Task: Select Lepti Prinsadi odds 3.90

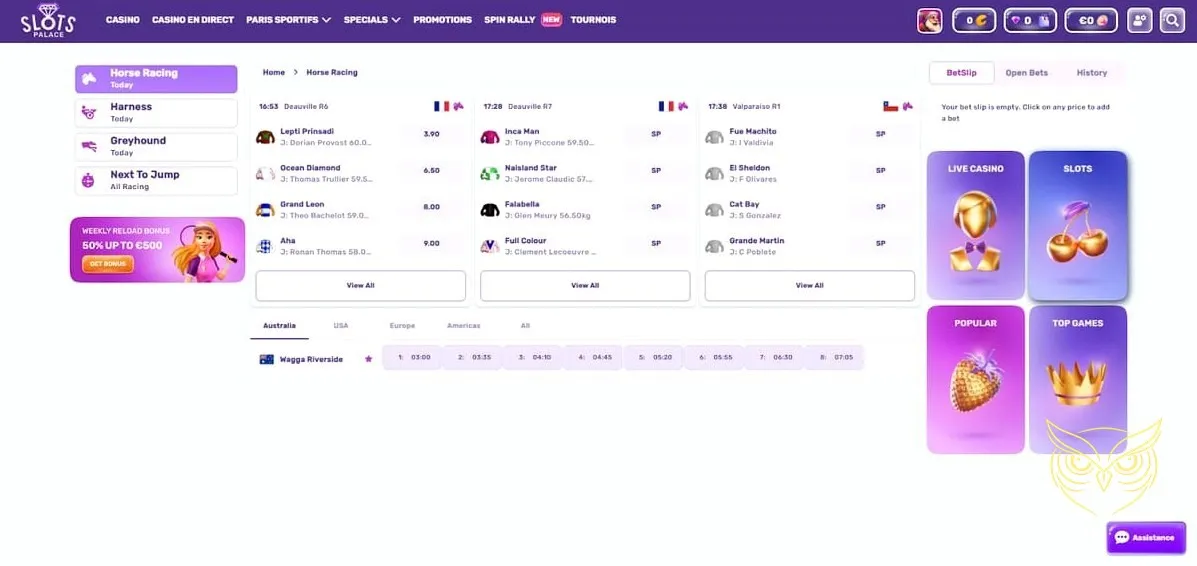Action: click(x=431, y=134)
